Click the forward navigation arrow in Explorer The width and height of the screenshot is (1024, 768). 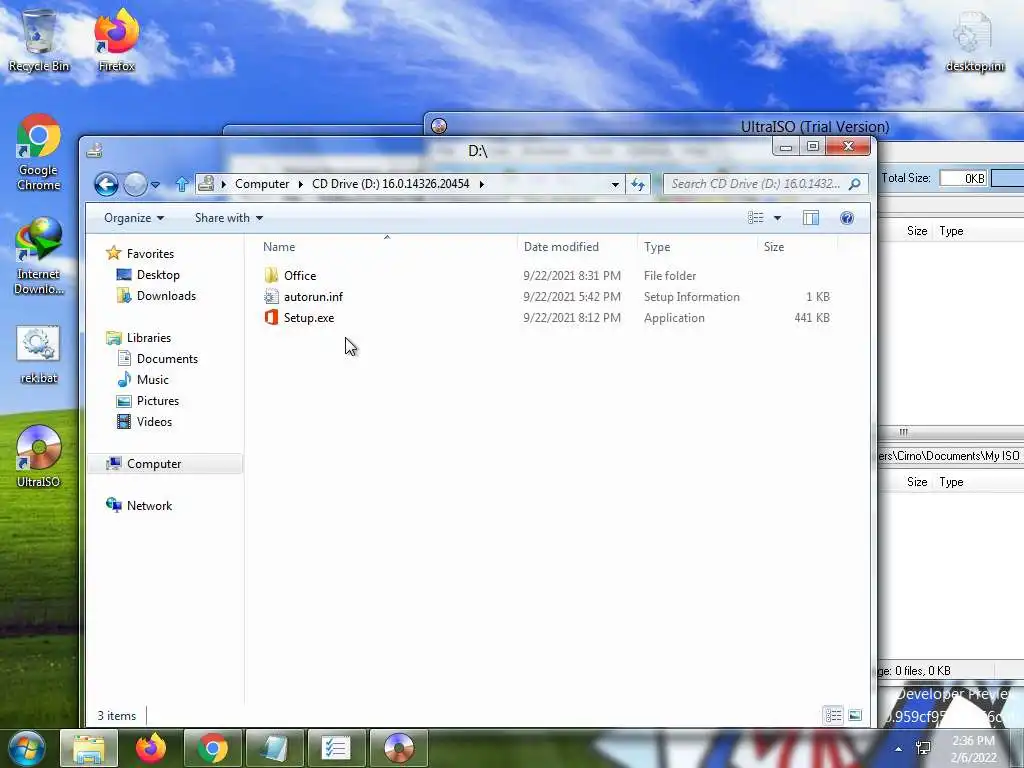135,184
